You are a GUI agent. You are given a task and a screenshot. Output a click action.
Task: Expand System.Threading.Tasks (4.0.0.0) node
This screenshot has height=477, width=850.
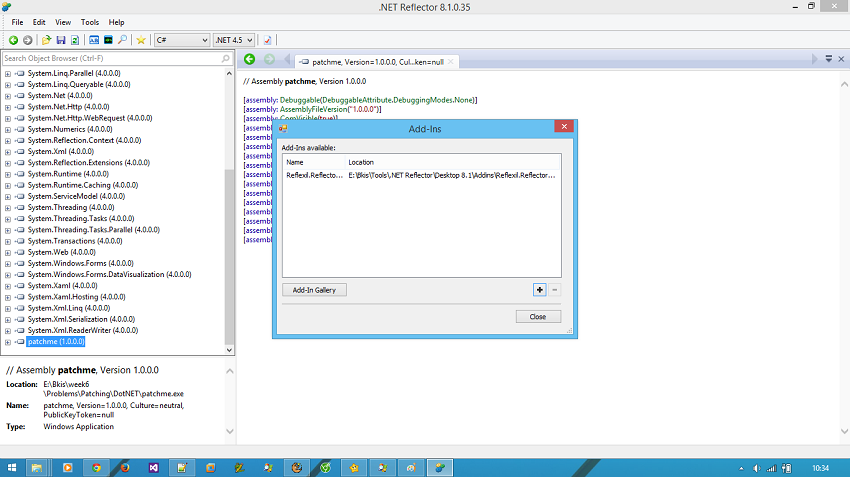(8, 219)
